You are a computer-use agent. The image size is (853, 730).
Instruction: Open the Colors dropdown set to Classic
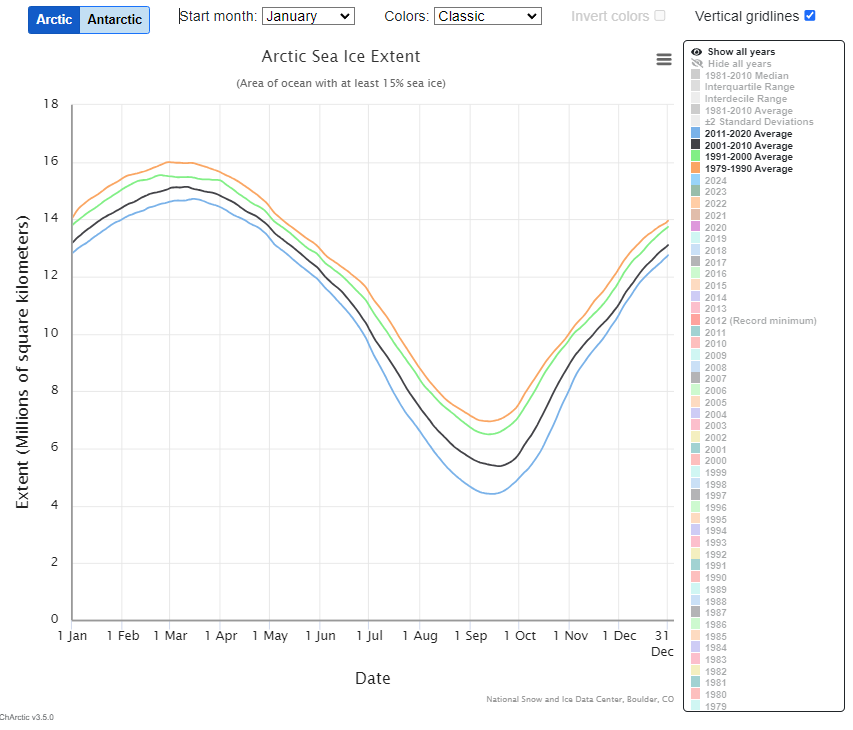pyautogui.click(x=487, y=16)
